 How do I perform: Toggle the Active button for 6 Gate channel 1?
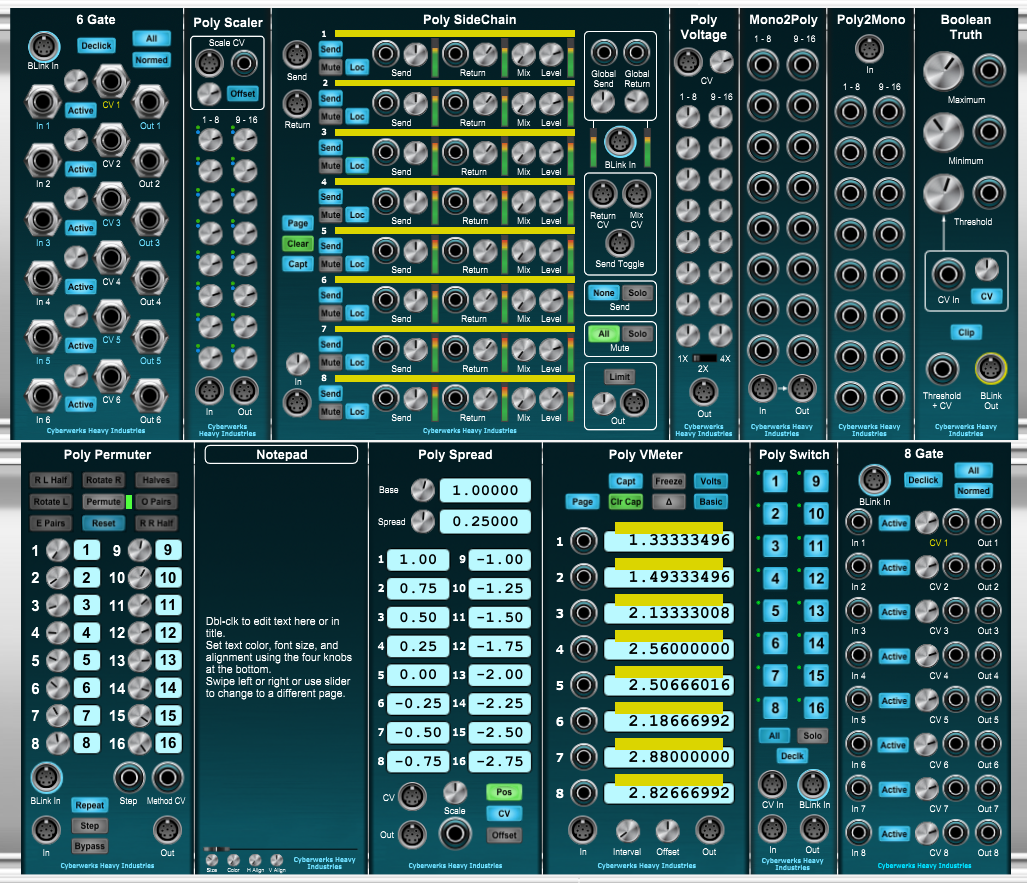81,111
